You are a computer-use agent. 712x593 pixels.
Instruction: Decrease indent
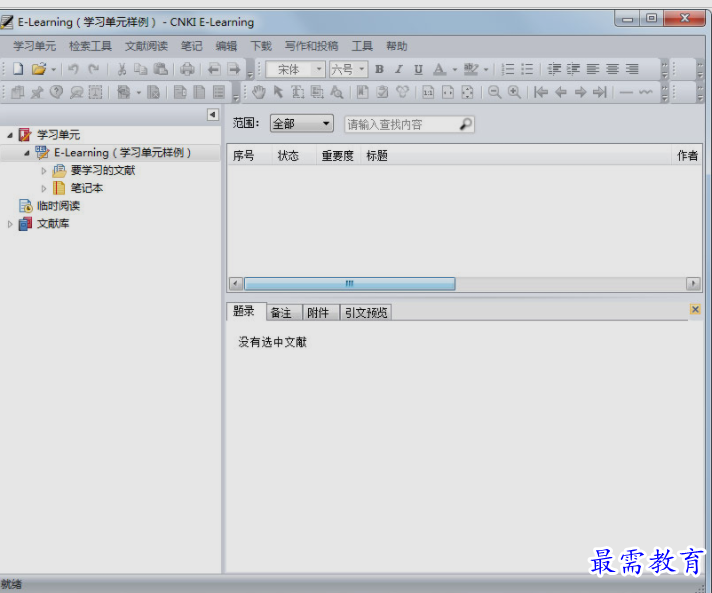click(x=554, y=69)
